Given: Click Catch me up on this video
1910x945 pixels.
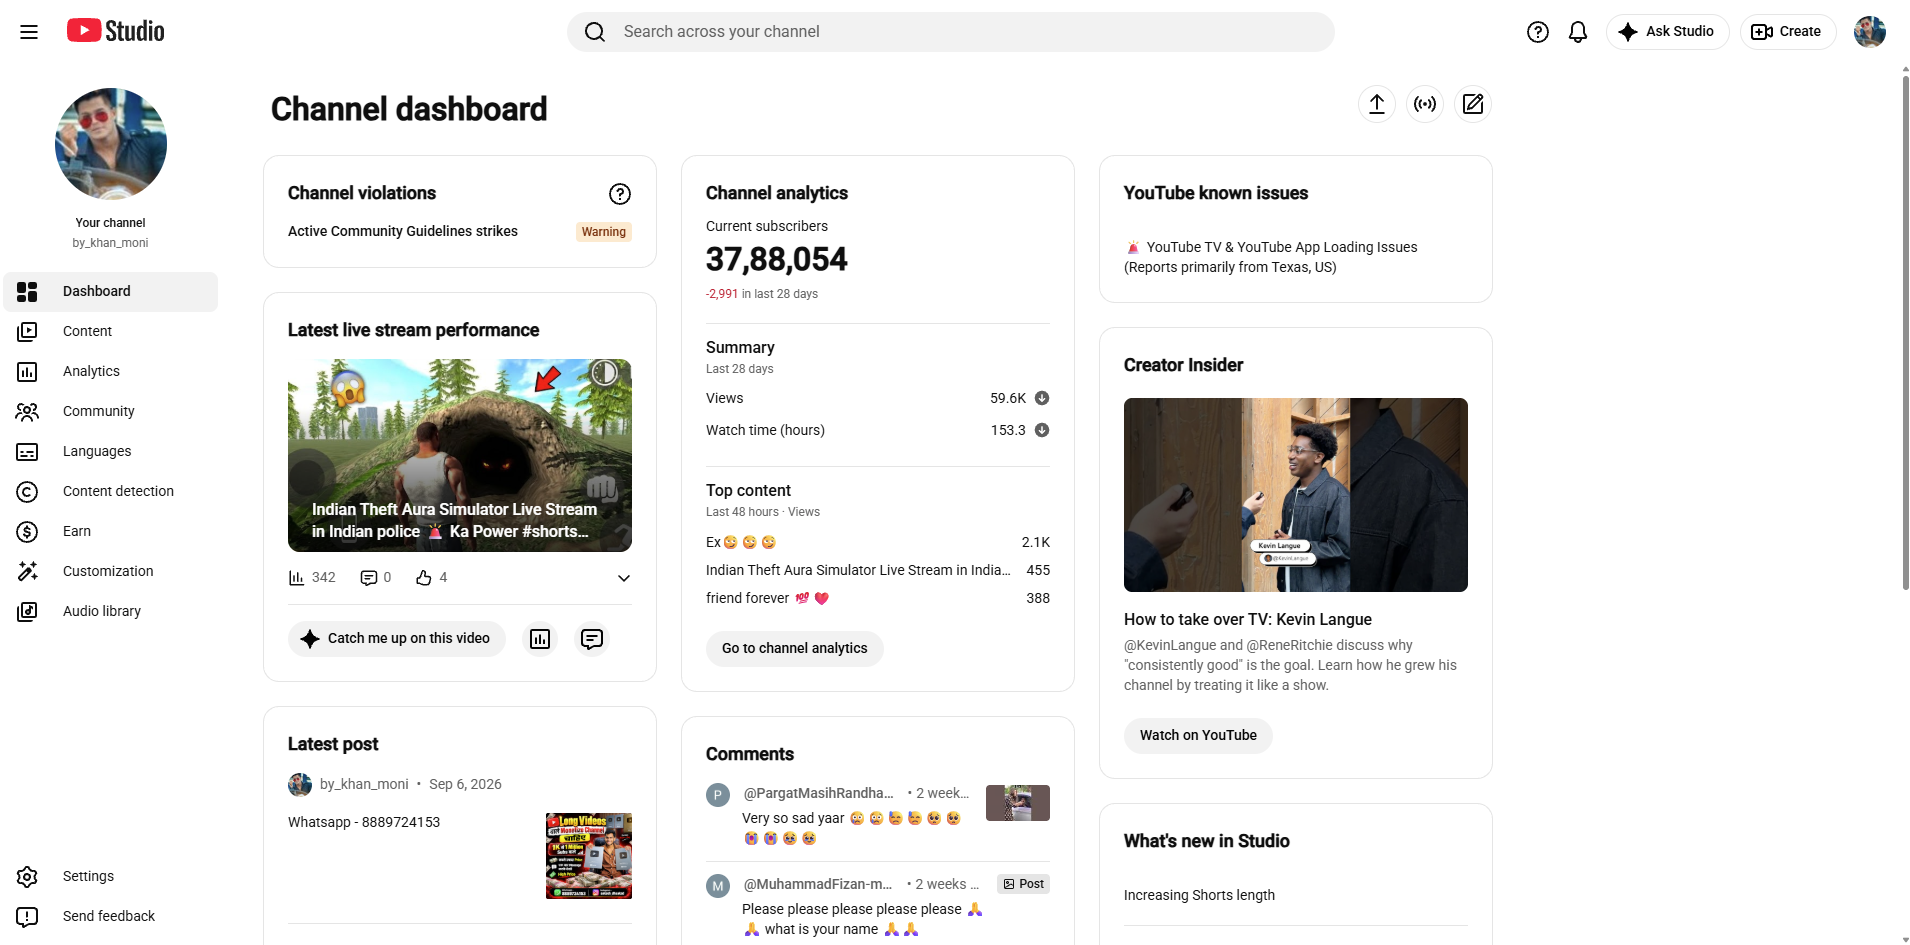Looking at the screenshot, I should (x=397, y=639).
